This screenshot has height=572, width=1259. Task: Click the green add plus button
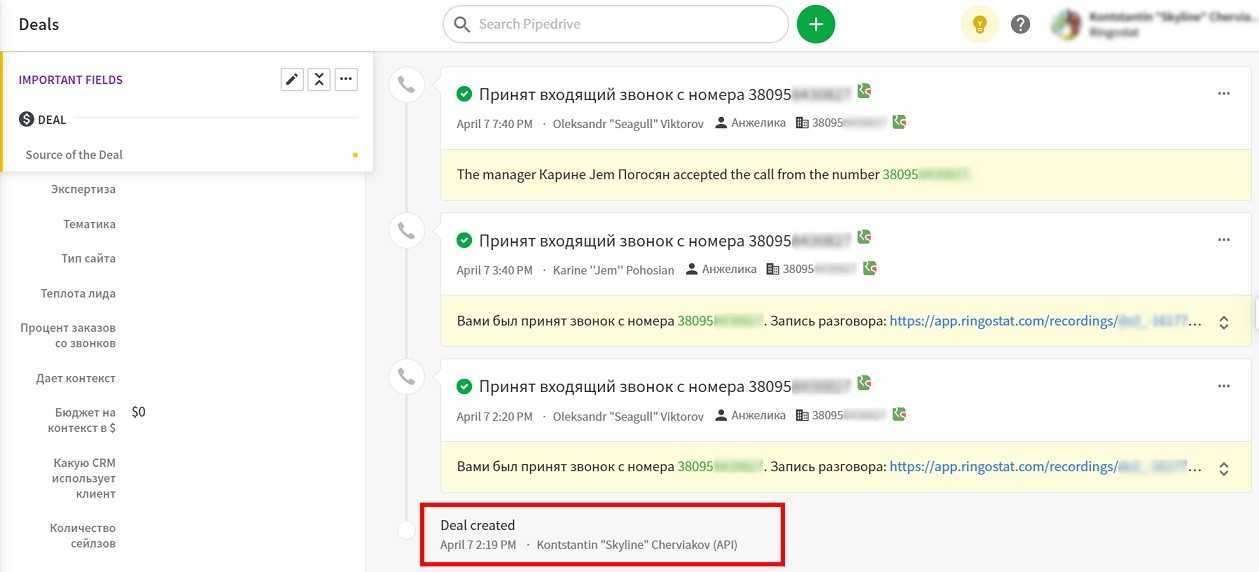coord(815,24)
